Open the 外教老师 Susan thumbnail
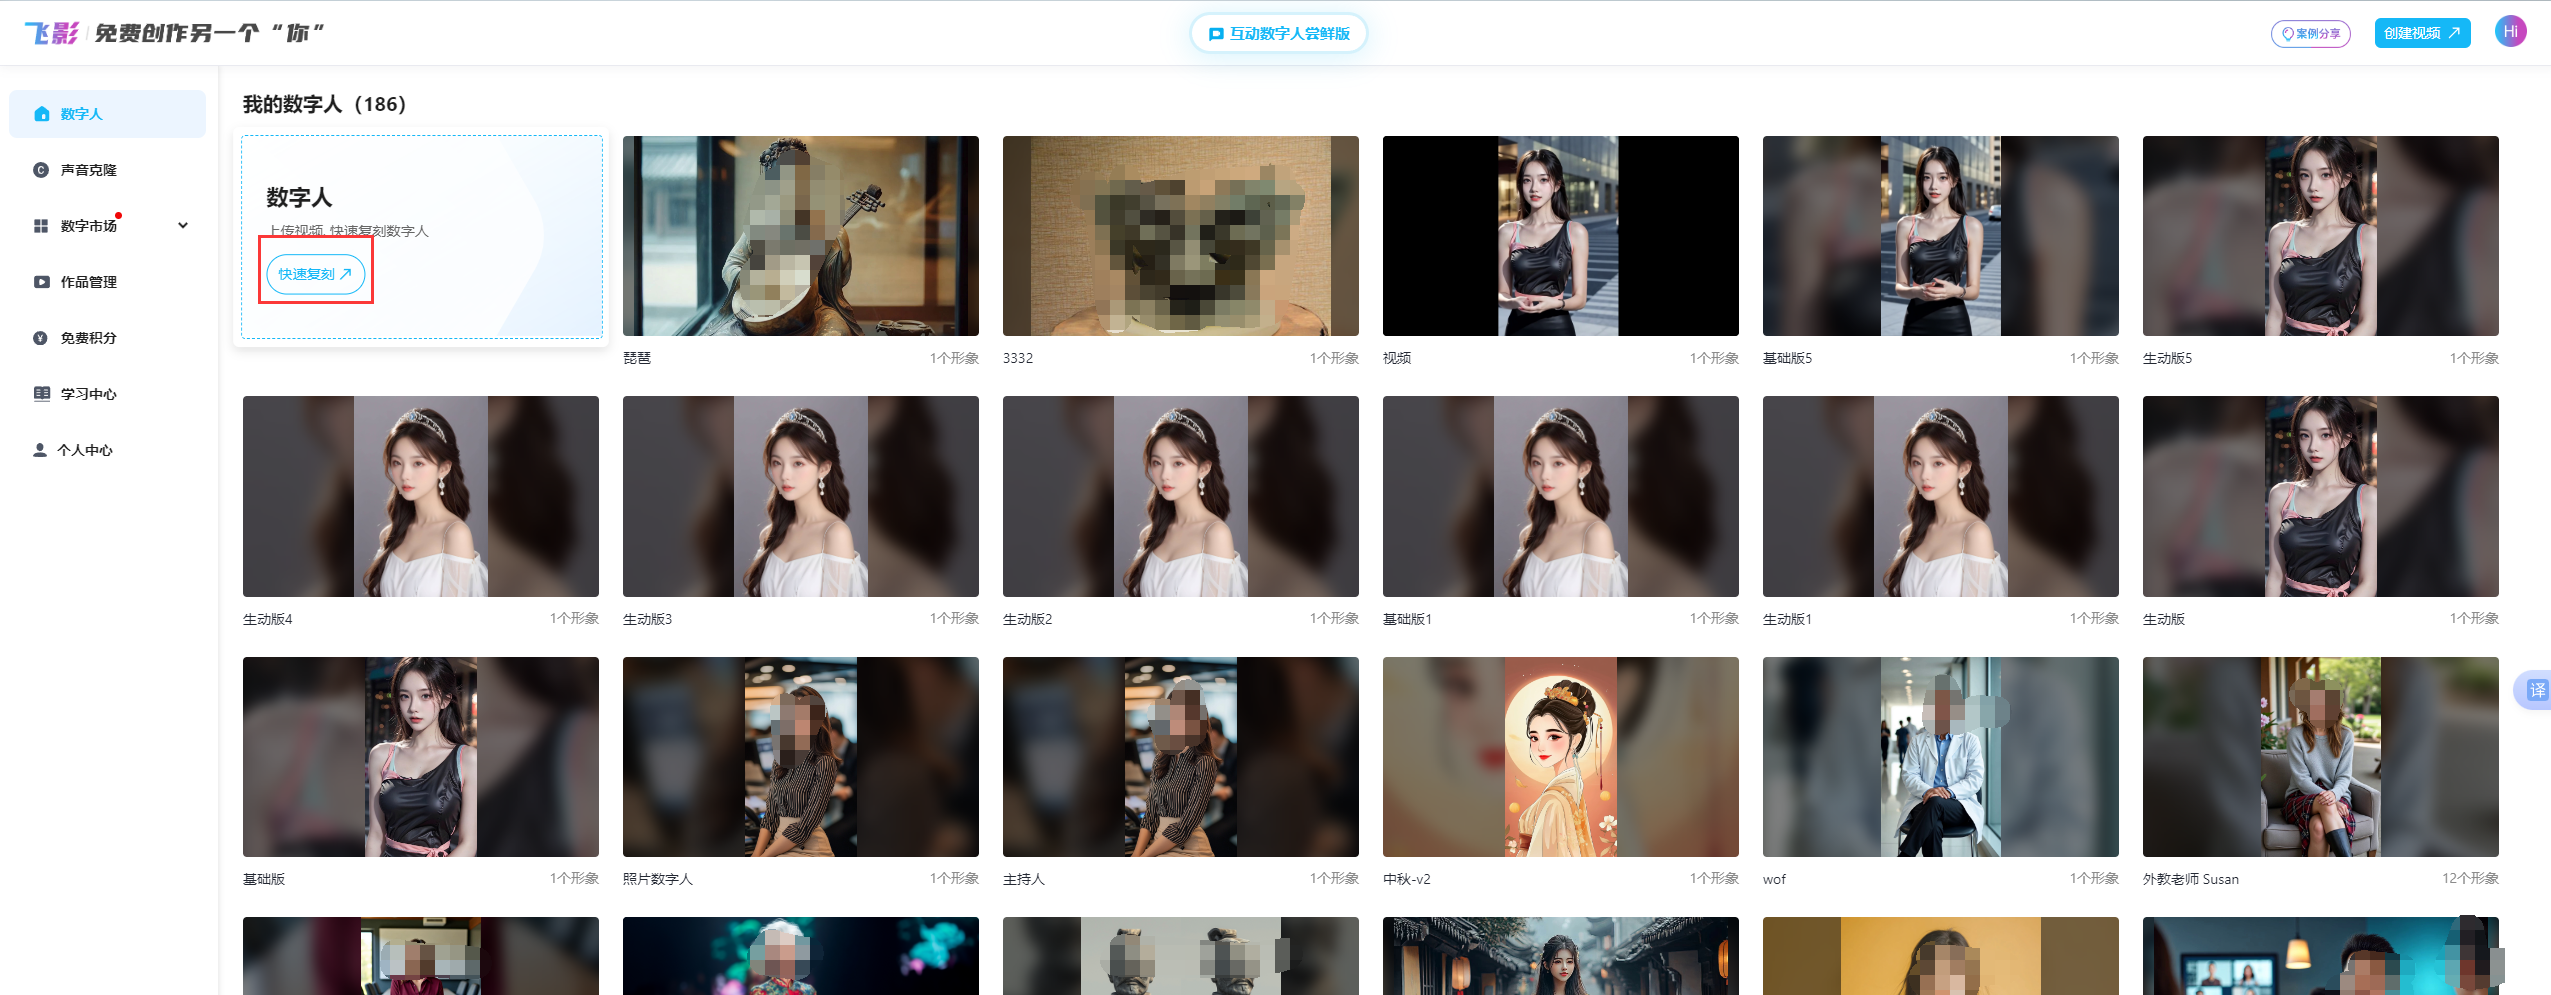The width and height of the screenshot is (2551, 995). click(2320, 757)
